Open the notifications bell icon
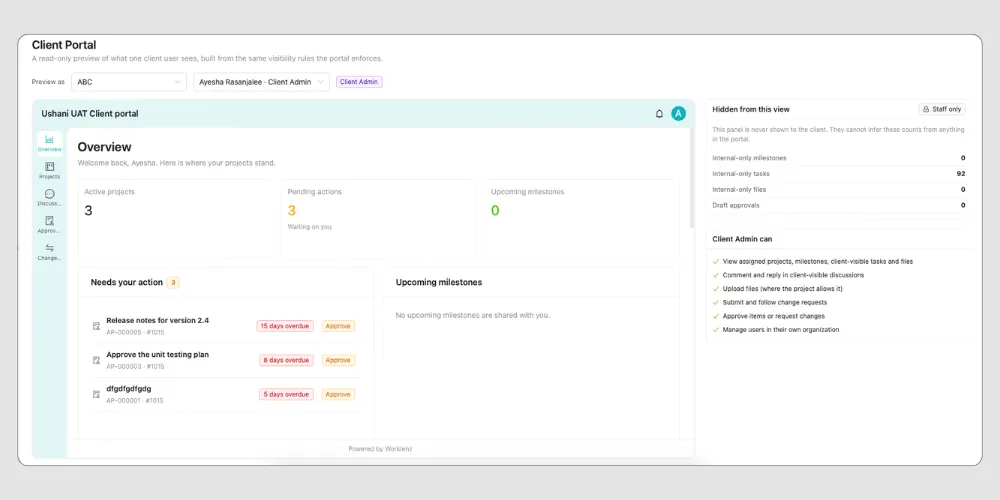 [x=659, y=114]
